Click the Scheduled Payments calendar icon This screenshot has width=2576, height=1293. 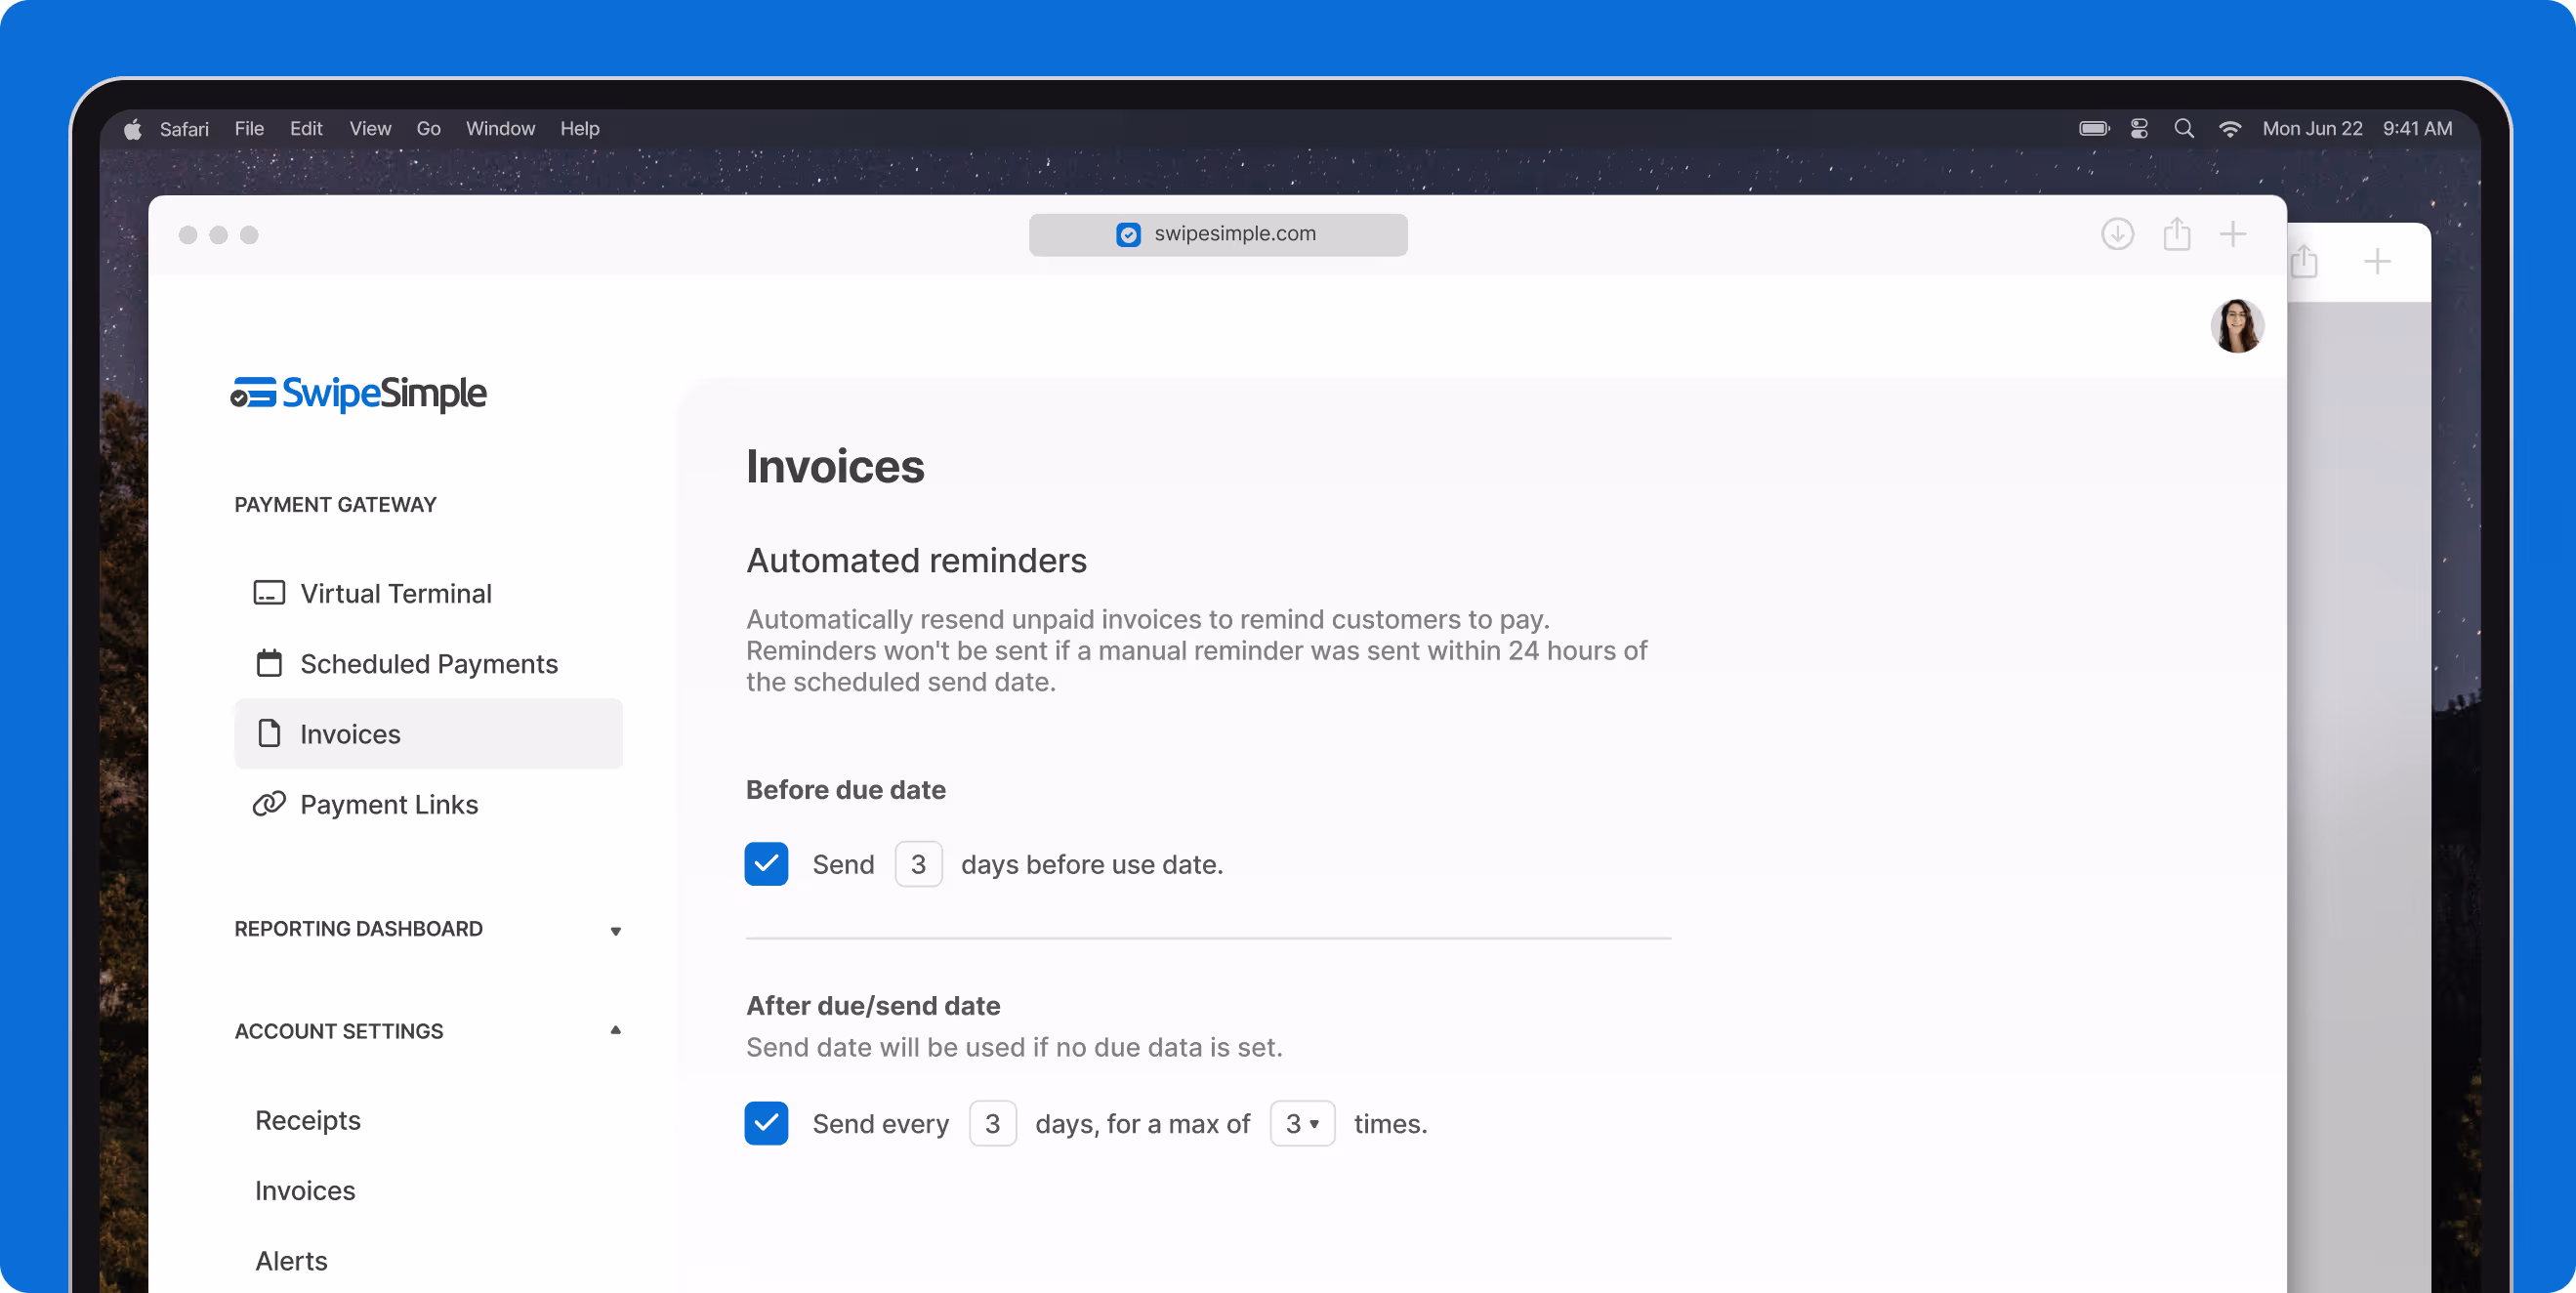(x=269, y=663)
